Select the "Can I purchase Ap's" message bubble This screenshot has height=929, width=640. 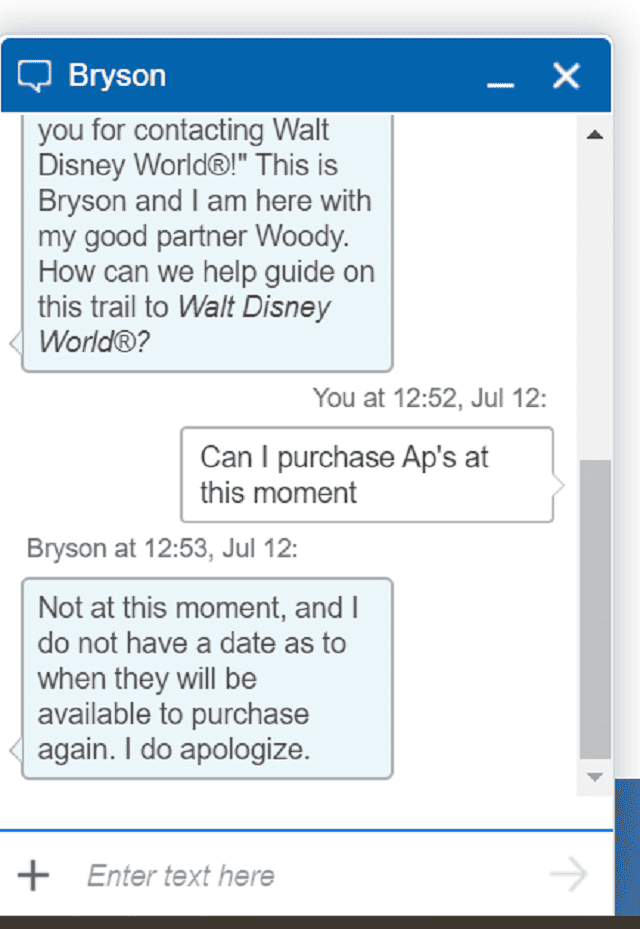(367, 475)
